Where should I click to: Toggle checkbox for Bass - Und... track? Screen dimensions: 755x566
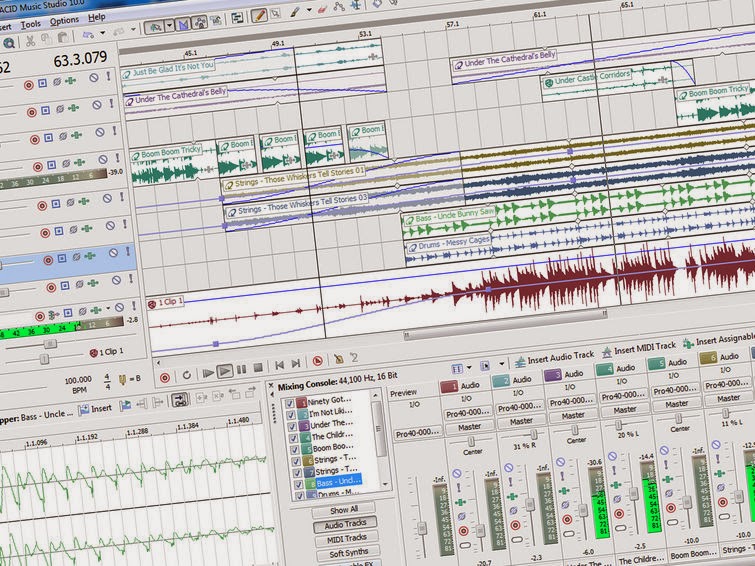point(298,484)
